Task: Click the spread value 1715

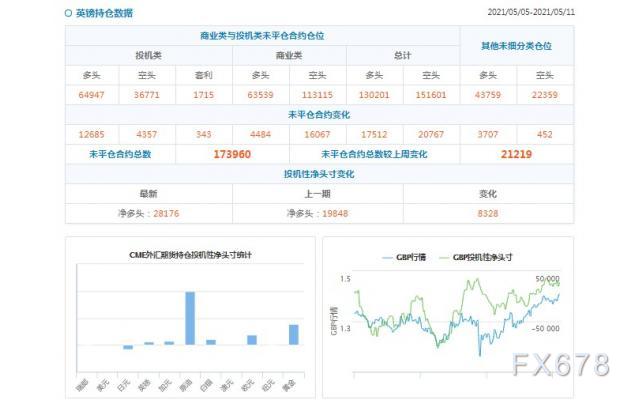Action: click(203, 95)
